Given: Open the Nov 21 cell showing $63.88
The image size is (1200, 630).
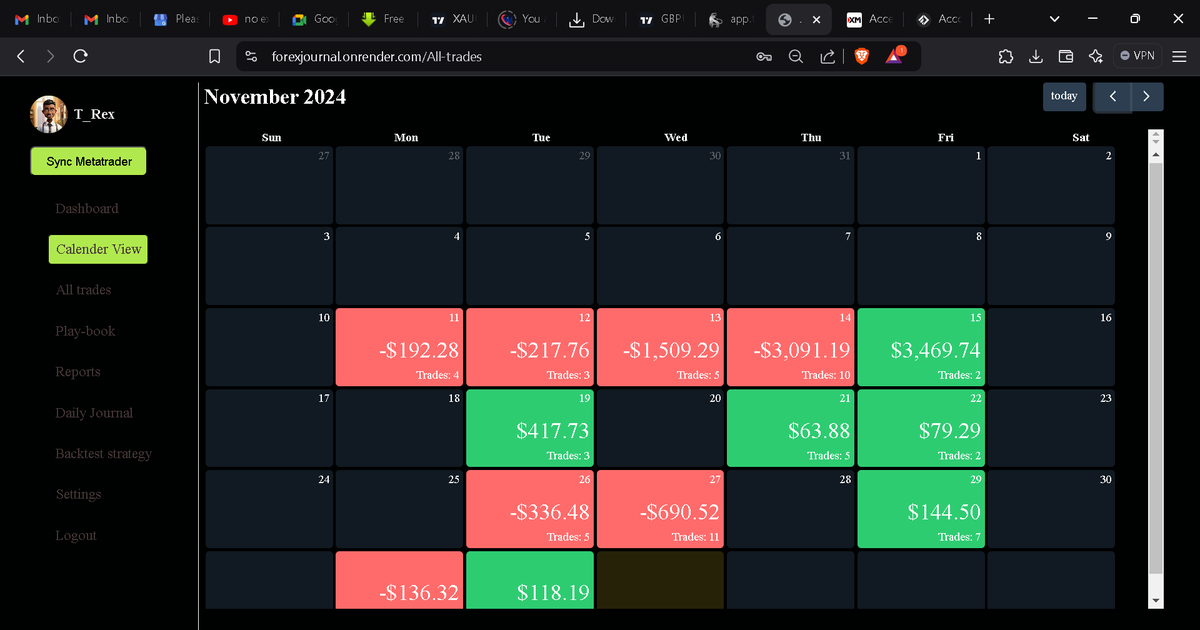Looking at the screenshot, I should (x=790, y=428).
